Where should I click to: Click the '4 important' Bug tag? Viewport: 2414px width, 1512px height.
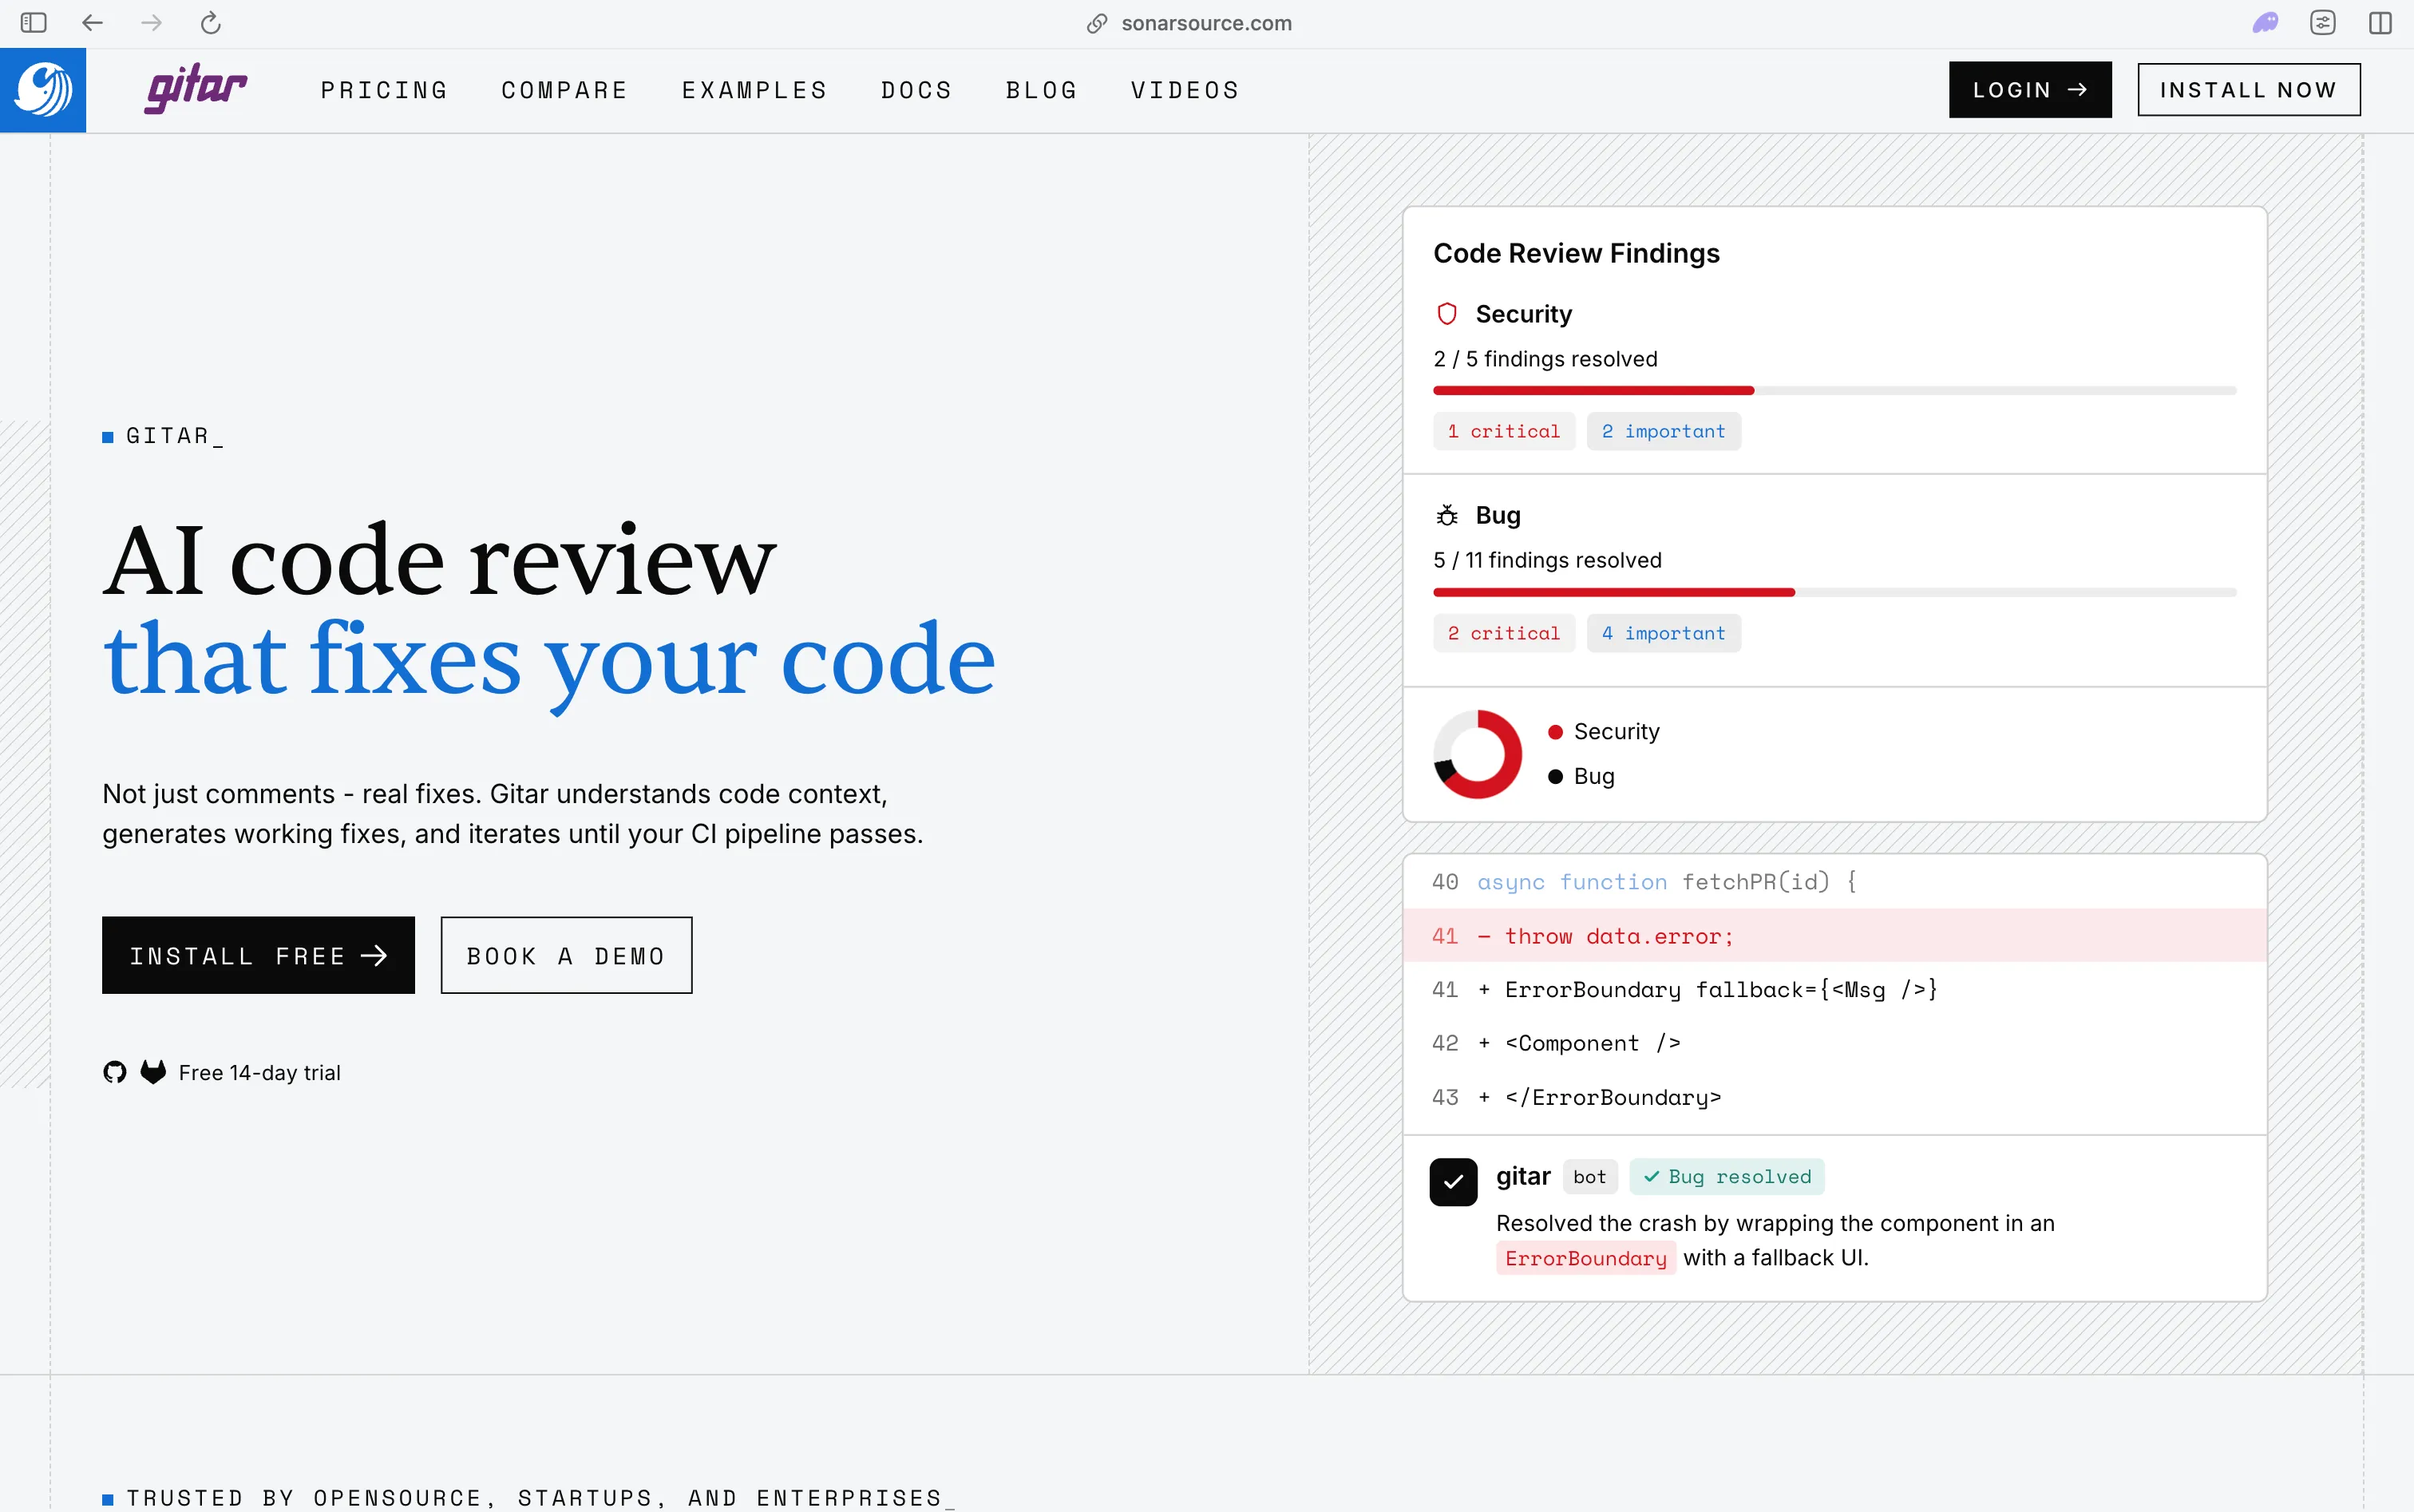pyautogui.click(x=1664, y=633)
